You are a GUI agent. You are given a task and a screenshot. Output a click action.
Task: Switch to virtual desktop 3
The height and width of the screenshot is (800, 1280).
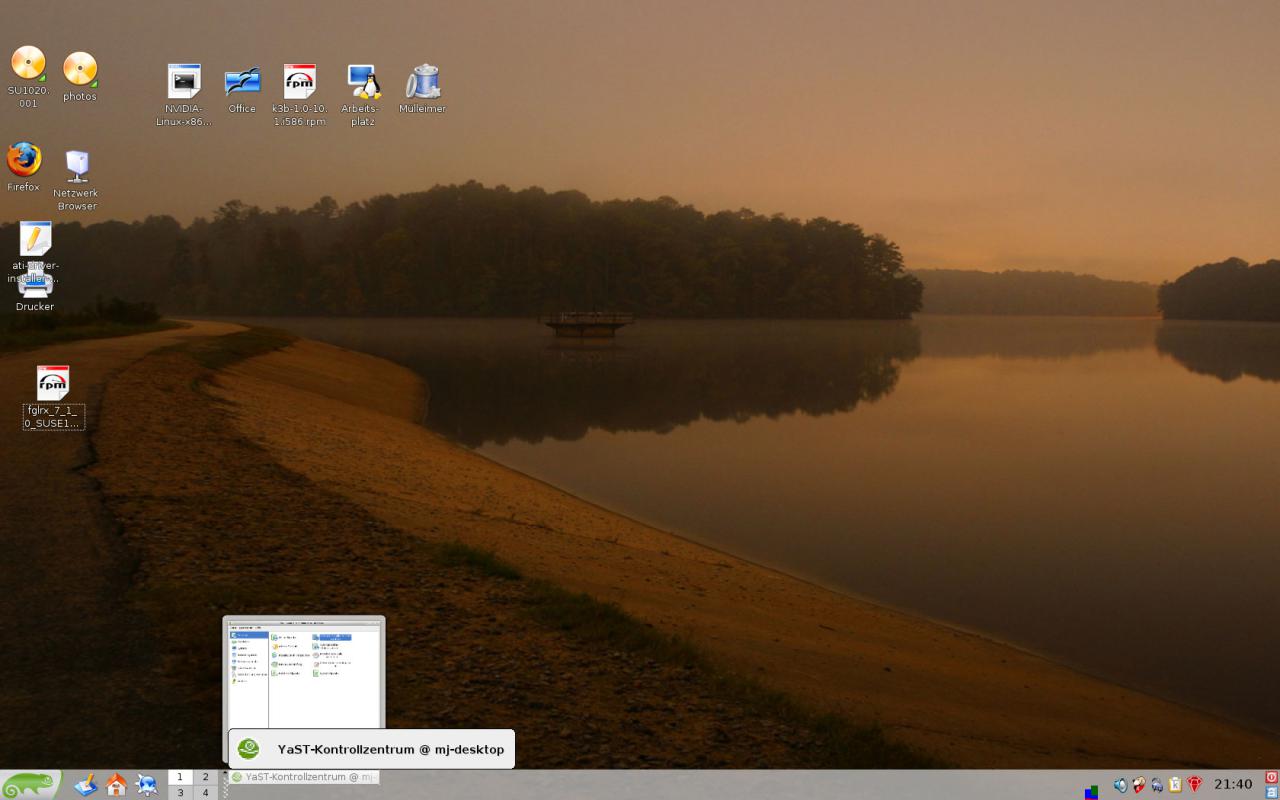coord(180,792)
